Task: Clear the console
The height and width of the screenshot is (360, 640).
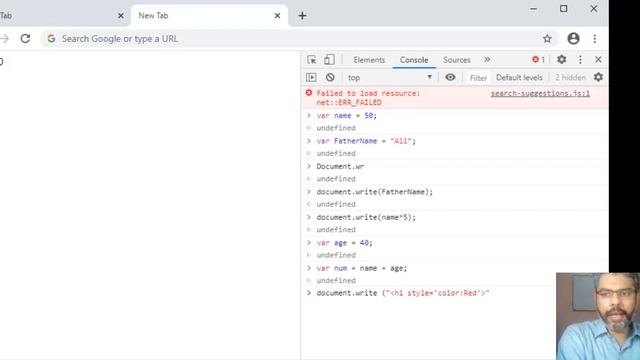Action: (x=330, y=77)
